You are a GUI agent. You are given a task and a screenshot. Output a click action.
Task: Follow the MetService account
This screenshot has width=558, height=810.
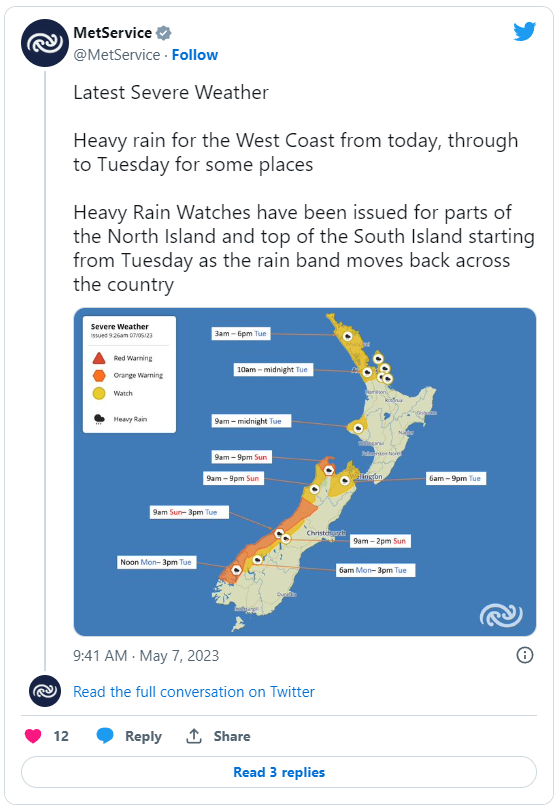tap(195, 55)
